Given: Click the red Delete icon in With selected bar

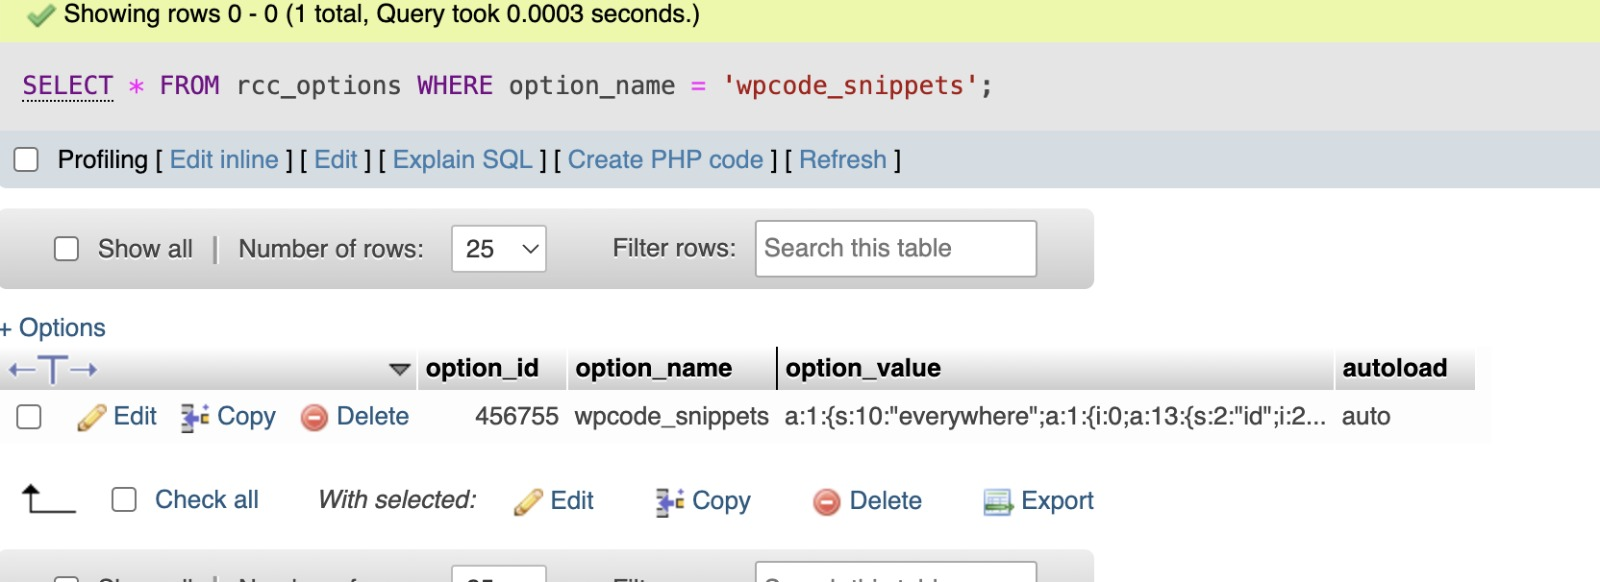Looking at the screenshot, I should [x=827, y=501].
